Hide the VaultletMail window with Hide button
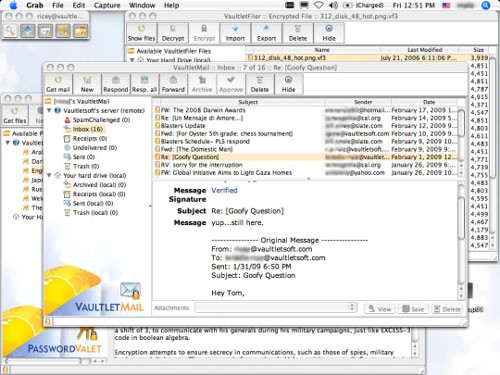 click(288, 84)
